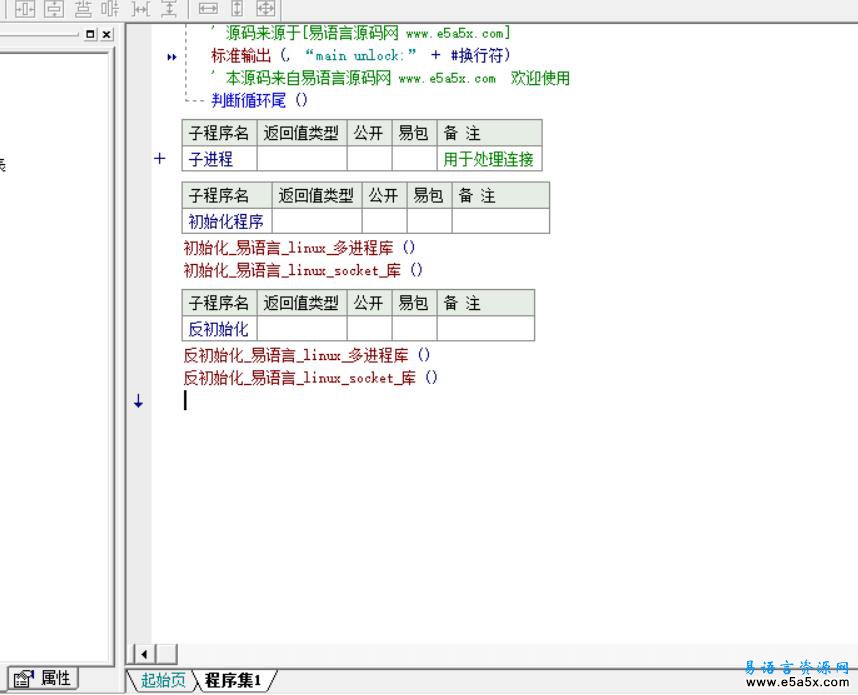This screenshot has width=858, height=695.
Task: Click the line 反初始化_易语言_linux_socket_库 ()
Action: pyautogui.click(x=311, y=378)
